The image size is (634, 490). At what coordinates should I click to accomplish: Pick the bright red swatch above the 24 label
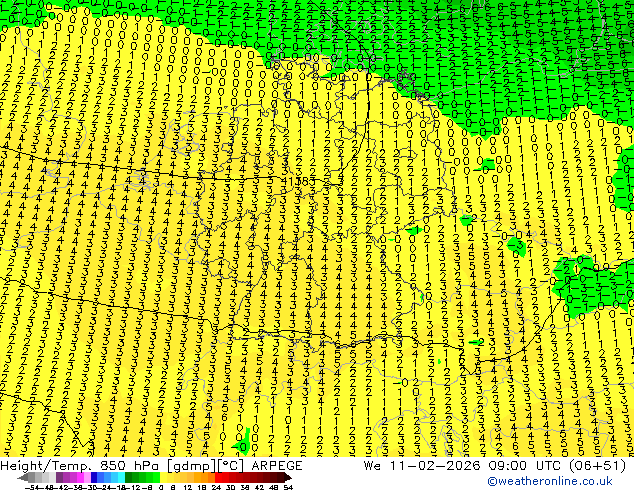click(218, 477)
